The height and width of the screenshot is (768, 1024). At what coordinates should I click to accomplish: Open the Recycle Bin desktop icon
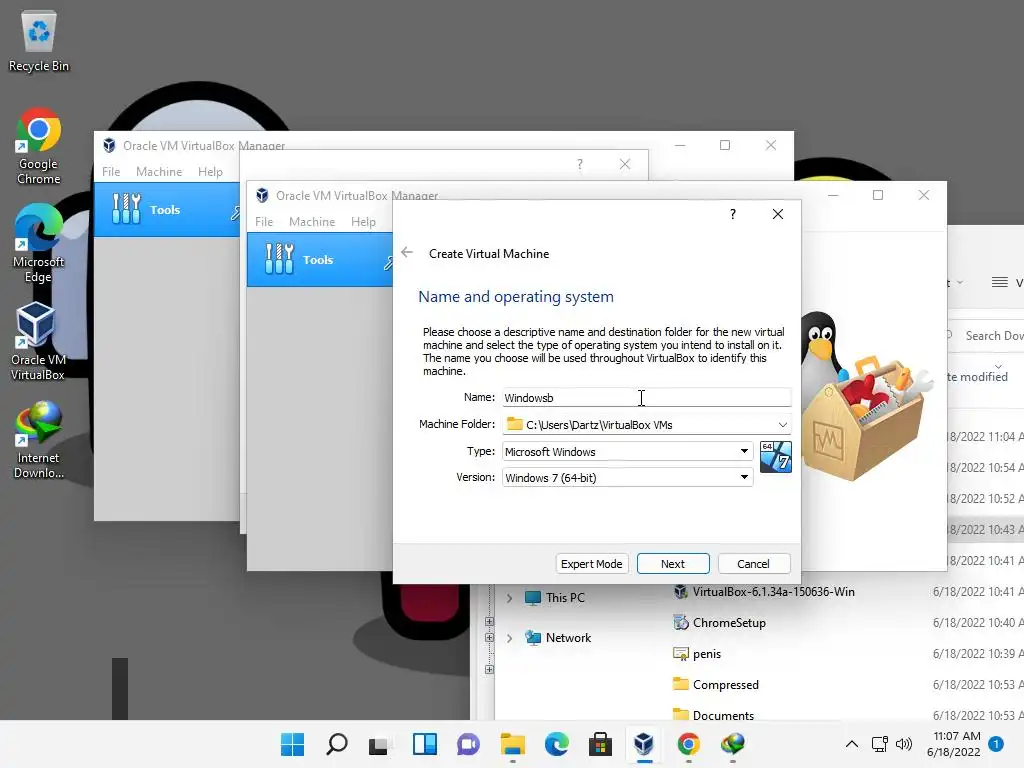[39, 42]
